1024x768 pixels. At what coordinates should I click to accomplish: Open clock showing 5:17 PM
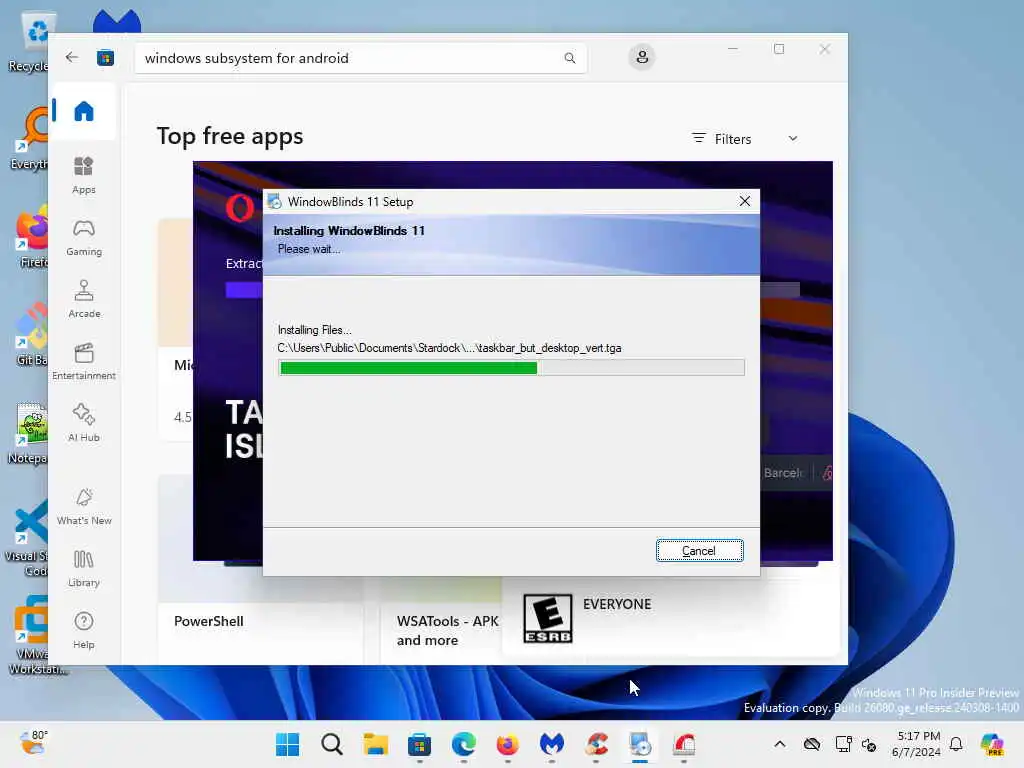pyautogui.click(x=917, y=744)
